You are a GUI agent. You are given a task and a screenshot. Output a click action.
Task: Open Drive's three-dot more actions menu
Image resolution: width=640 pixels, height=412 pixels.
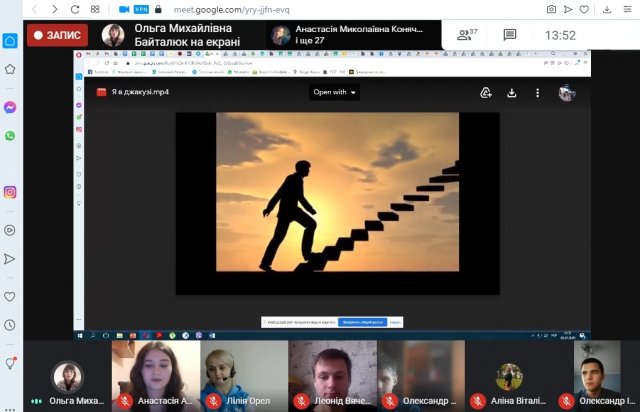point(538,93)
